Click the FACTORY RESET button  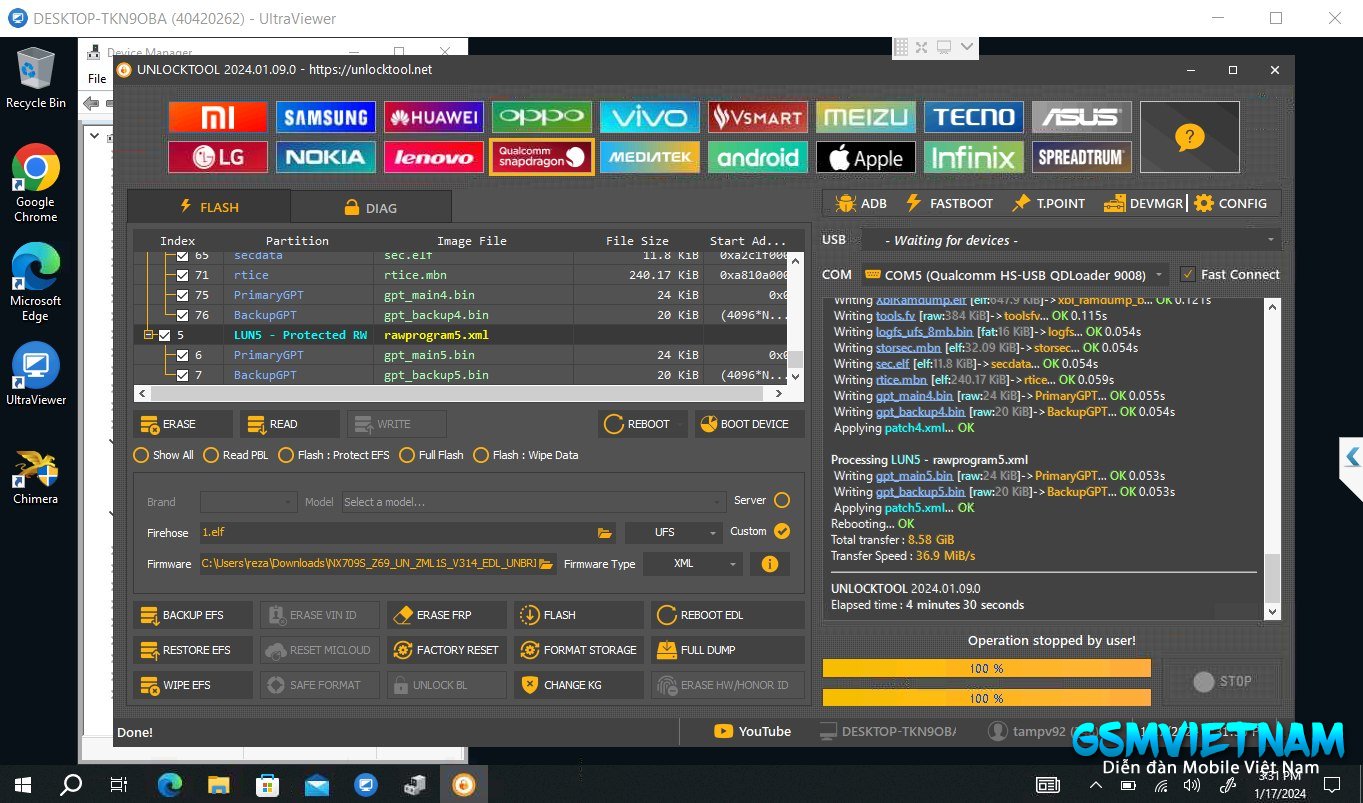pyautogui.click(x=447, y=650)
